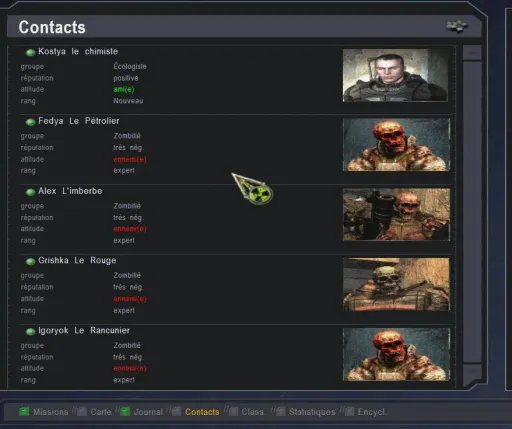Click the green icon next to Missions tab
Screen dimensions: 512x429
(x=24, y=411)
